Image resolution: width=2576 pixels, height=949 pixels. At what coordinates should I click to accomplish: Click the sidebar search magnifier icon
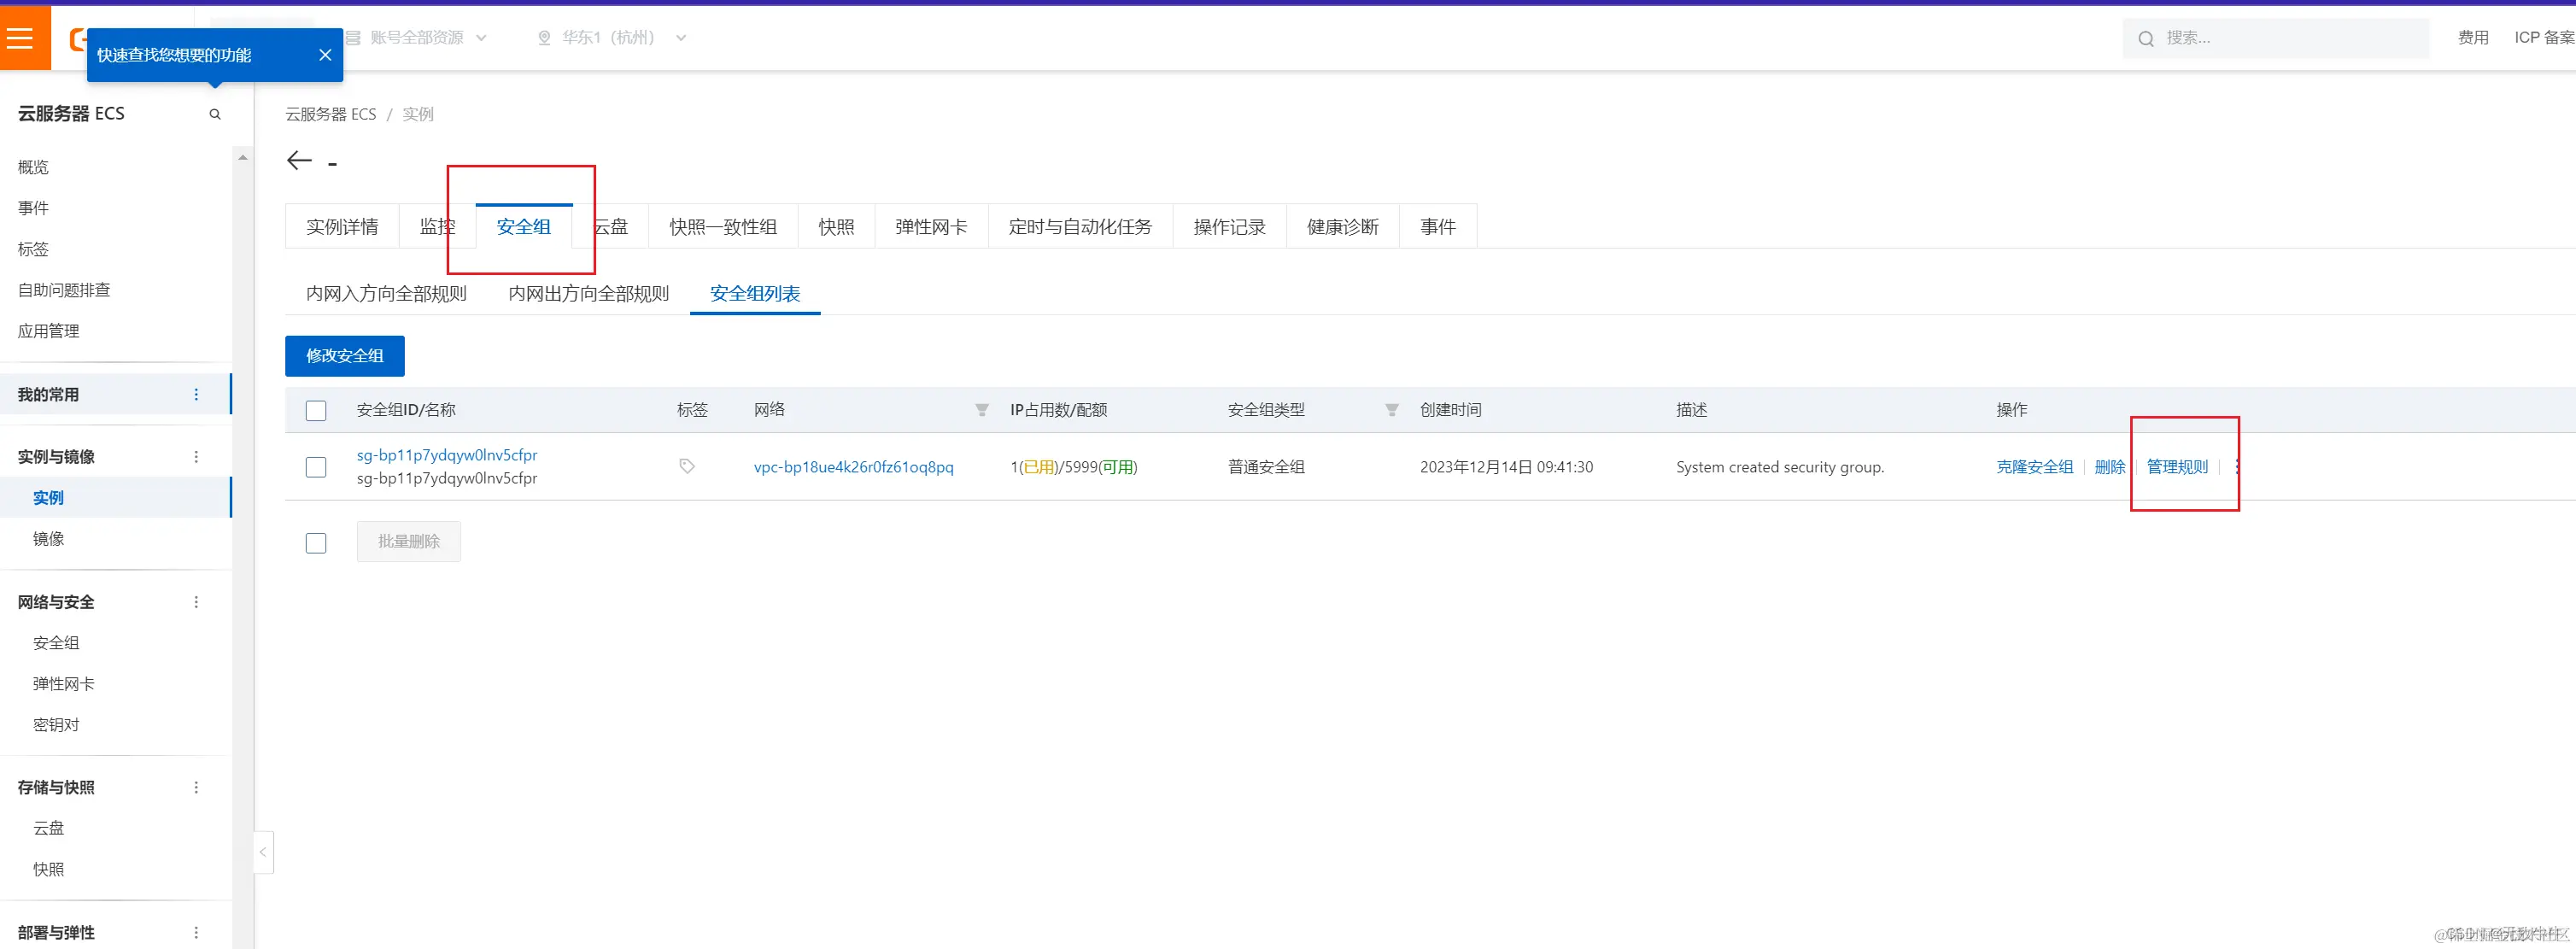(215, 114)
